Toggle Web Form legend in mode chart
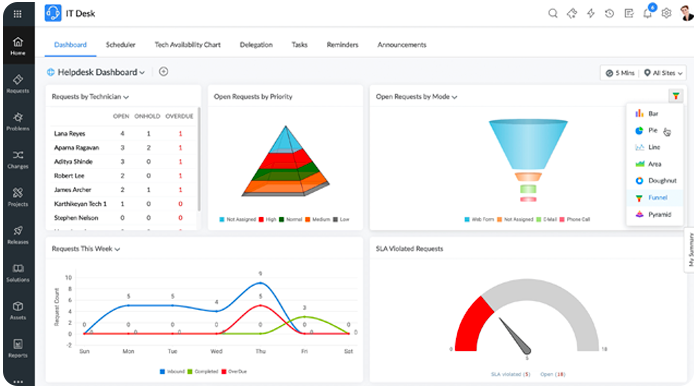The image size is (700, 389). pyautogui.click(x=479, y=219)
